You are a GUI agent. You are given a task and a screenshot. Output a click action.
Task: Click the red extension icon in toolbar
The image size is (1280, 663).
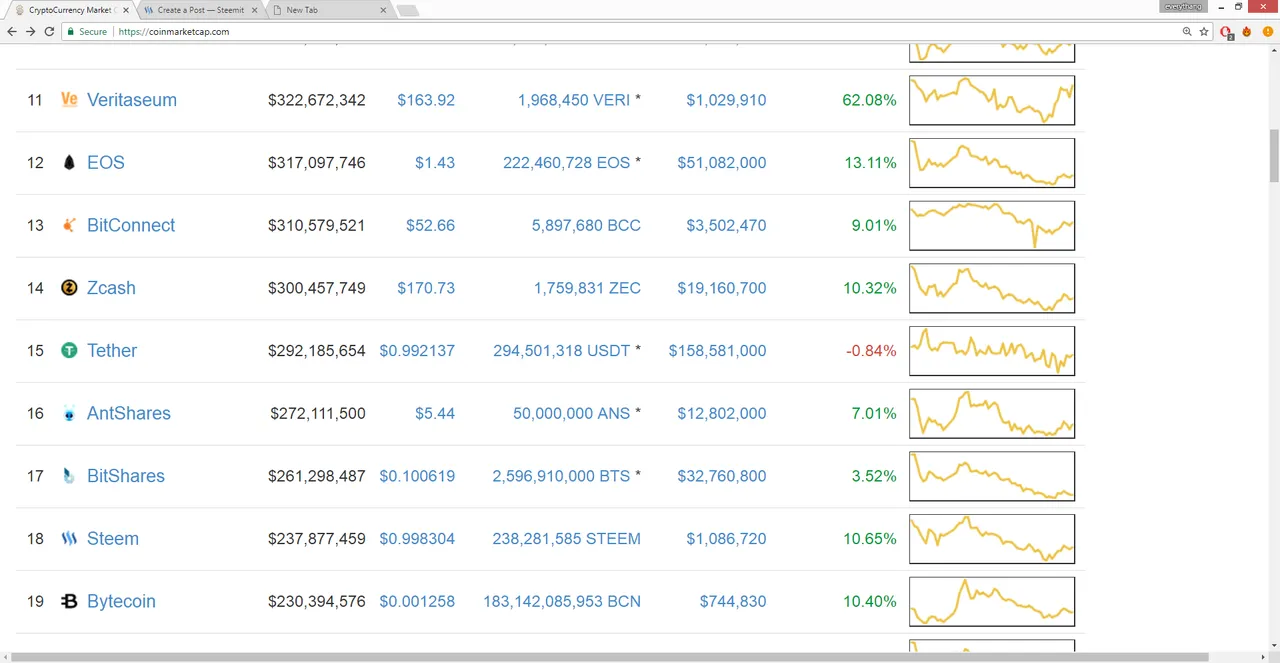(x=1228, y=32)
